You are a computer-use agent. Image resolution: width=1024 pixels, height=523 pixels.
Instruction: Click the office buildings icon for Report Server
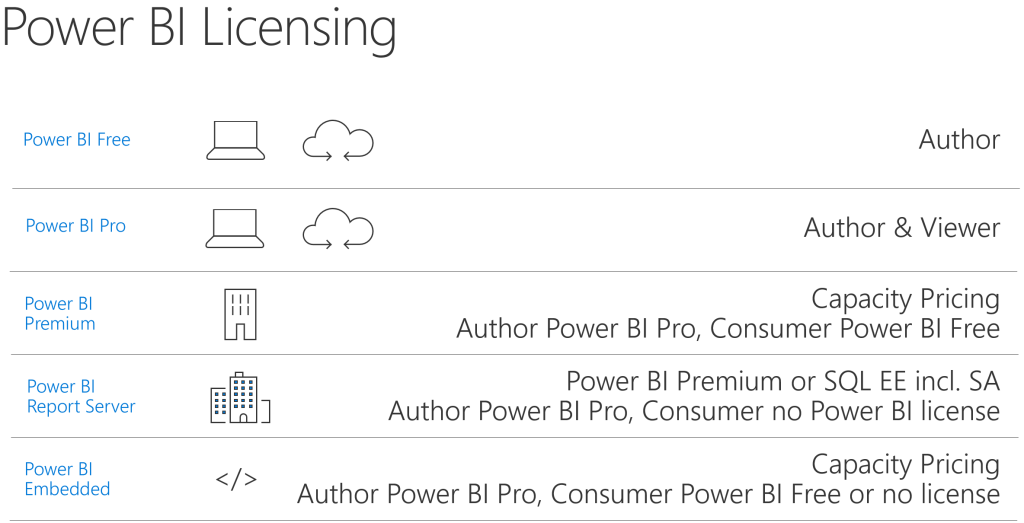240,397
